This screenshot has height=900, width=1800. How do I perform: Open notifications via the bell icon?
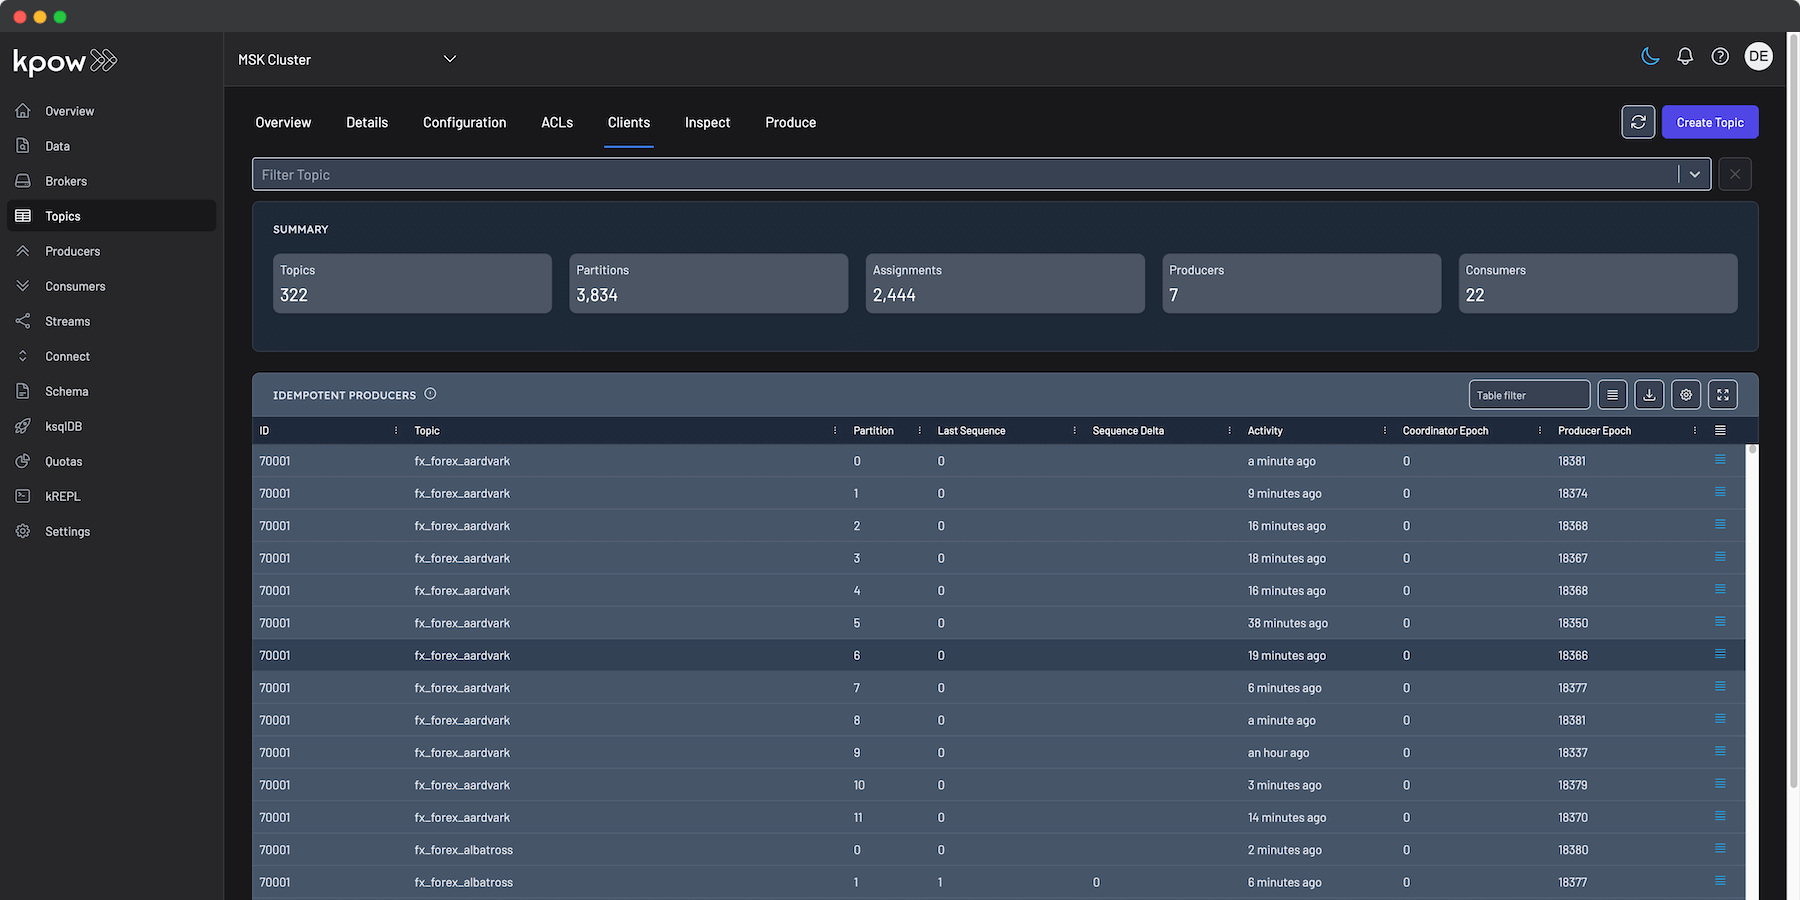[1685, 56]
